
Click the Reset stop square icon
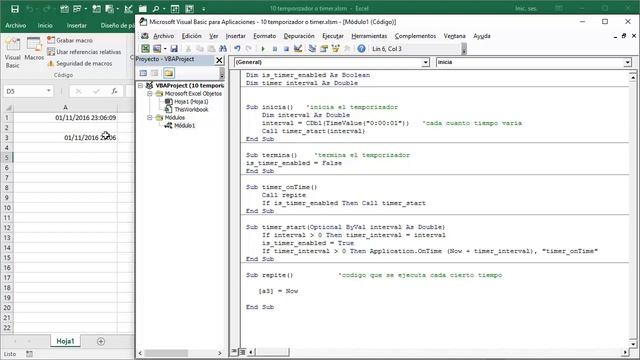[286, 49]
